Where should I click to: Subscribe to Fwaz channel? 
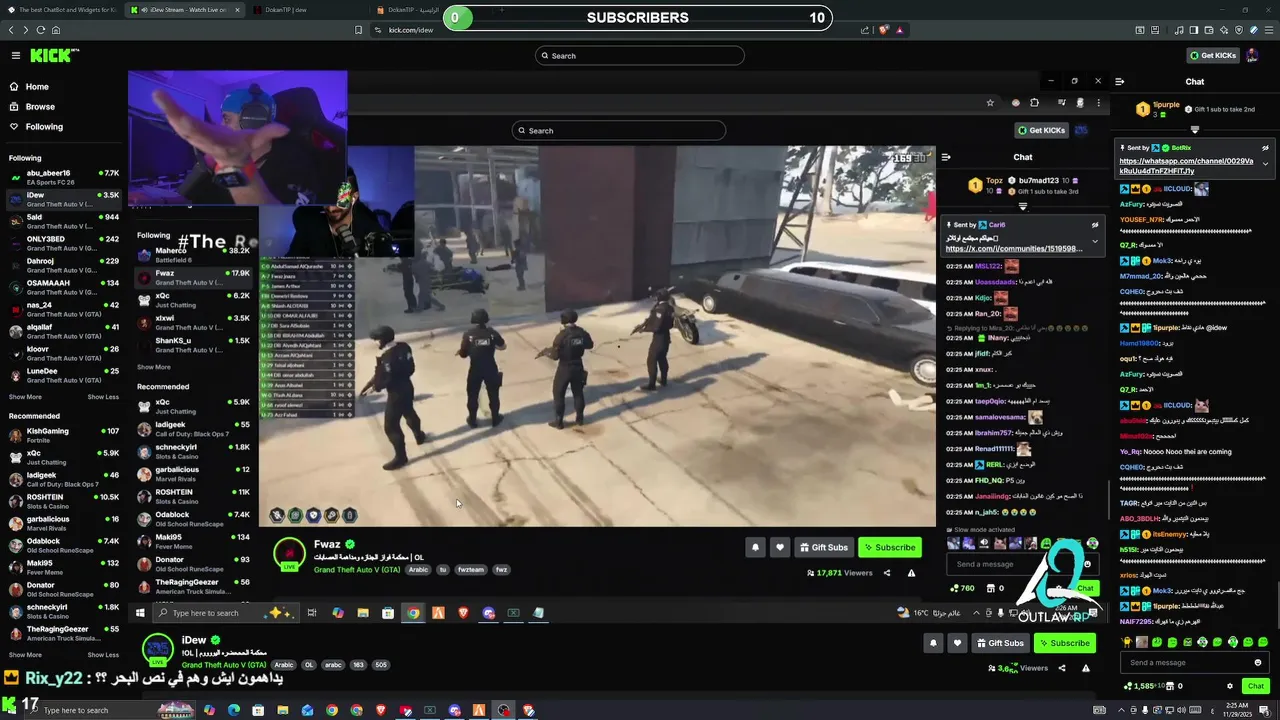point(890,547)
